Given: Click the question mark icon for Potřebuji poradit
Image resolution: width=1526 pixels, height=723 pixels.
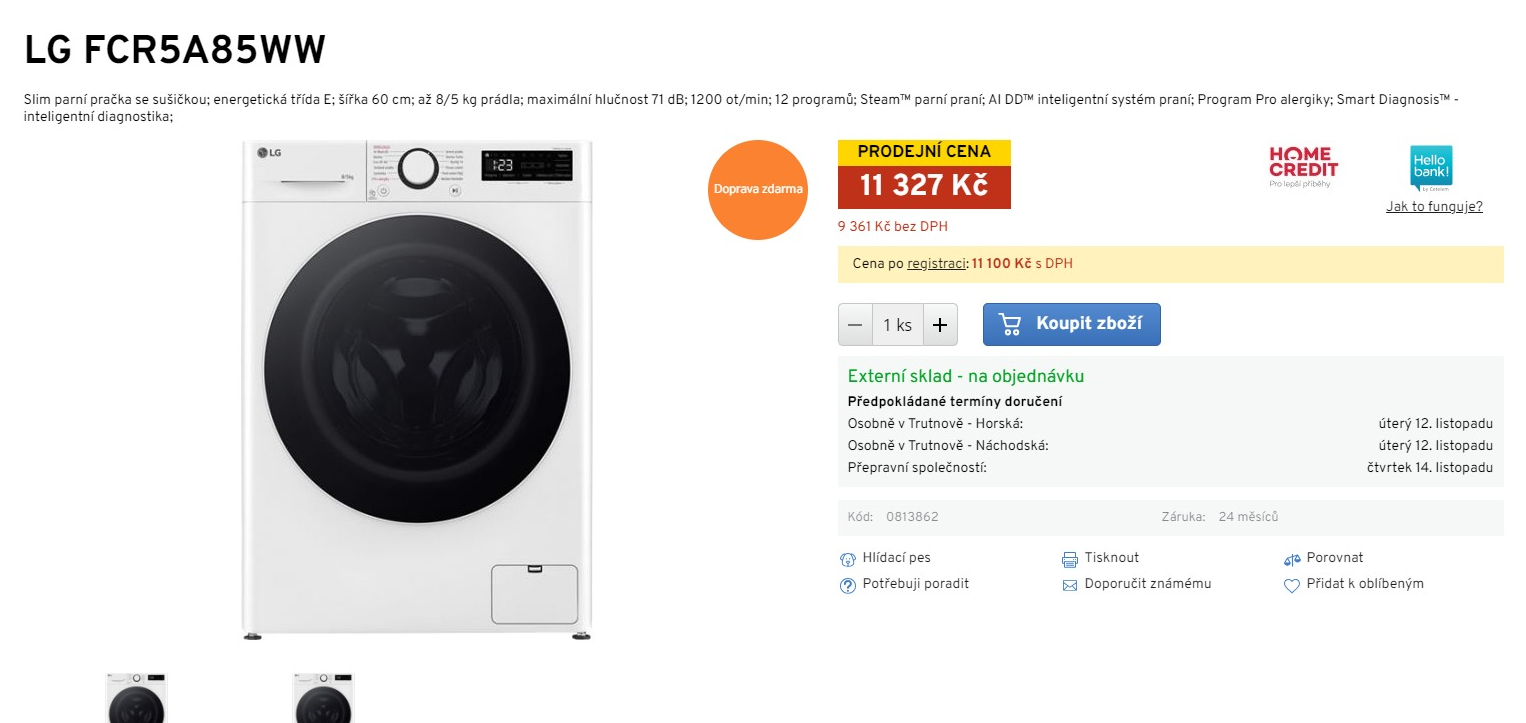Looking at the screenshot, I should pos(848,585).
